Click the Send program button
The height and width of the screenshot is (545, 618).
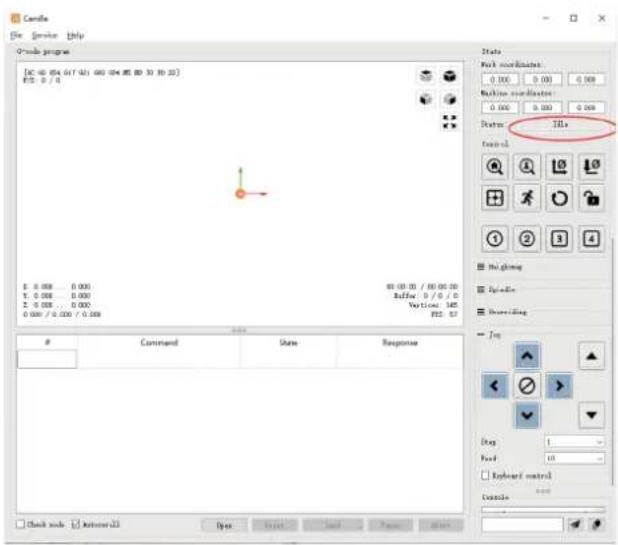click(333, 525)
